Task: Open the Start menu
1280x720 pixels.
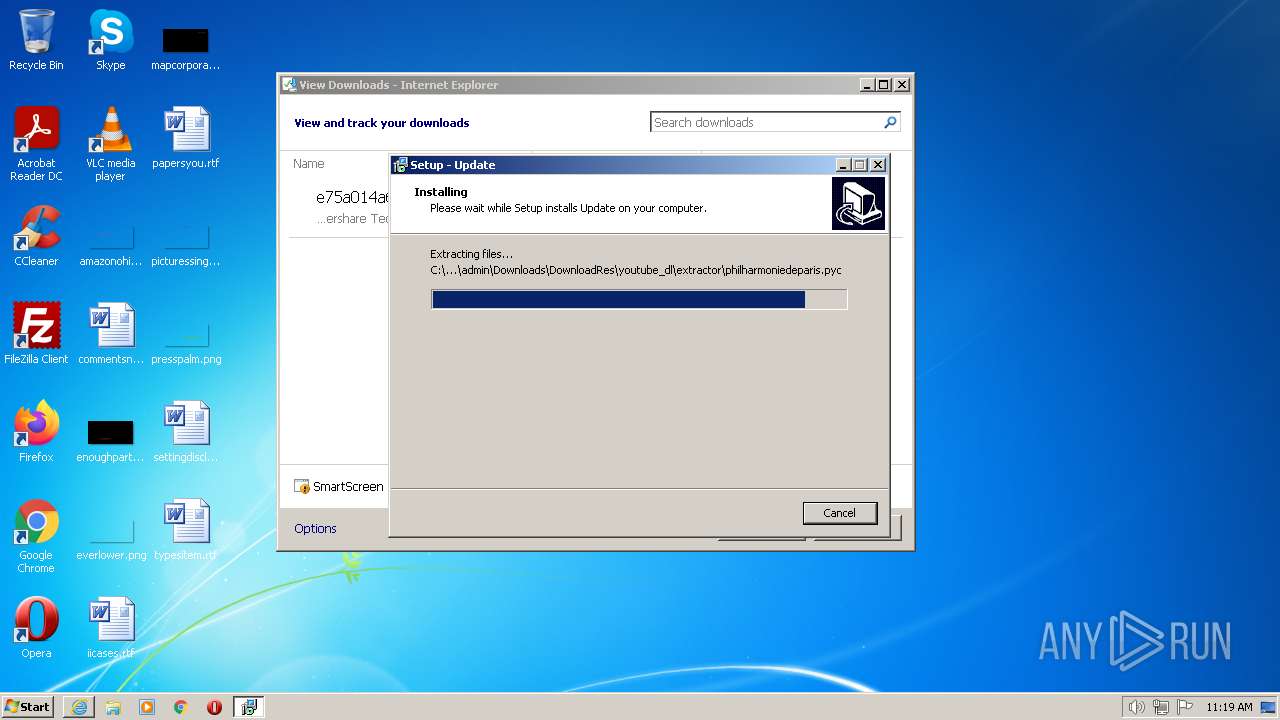Action: click(x=28, y=707)
